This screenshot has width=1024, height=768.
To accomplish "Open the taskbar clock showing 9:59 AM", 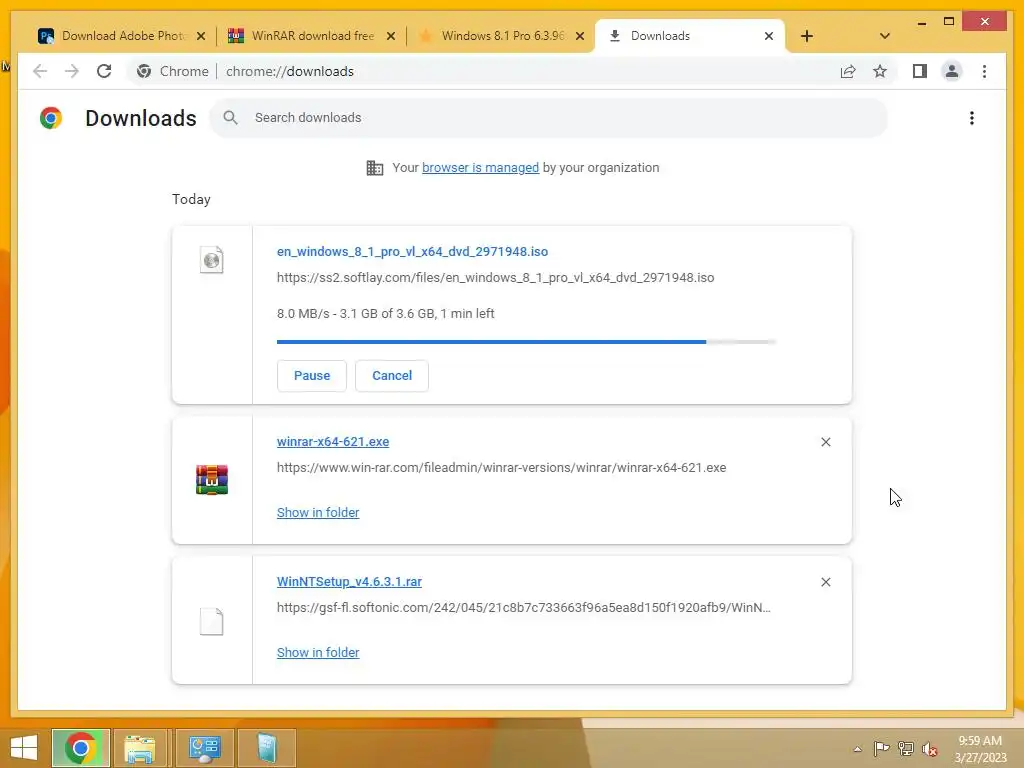I will click(980, 749).
